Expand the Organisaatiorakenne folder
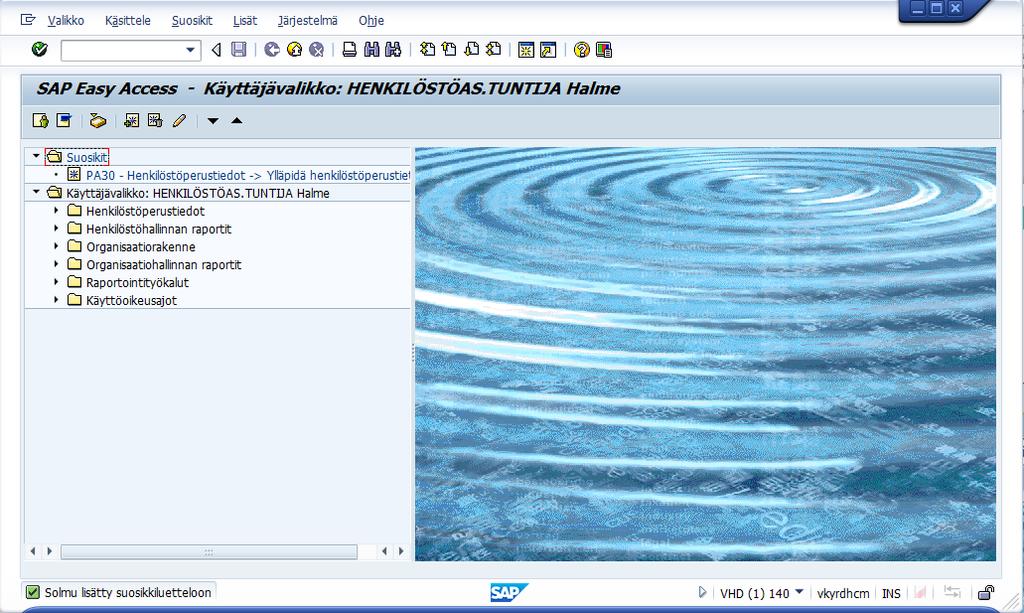Screen dimensions: 1024x613 click(x=56, y=246)
